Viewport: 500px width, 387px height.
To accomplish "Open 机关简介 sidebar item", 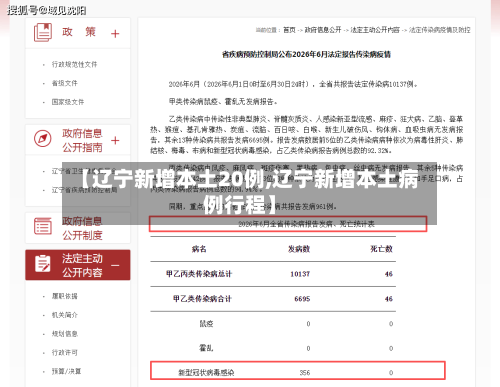I will pyautogui.click(x=65, y=315).
